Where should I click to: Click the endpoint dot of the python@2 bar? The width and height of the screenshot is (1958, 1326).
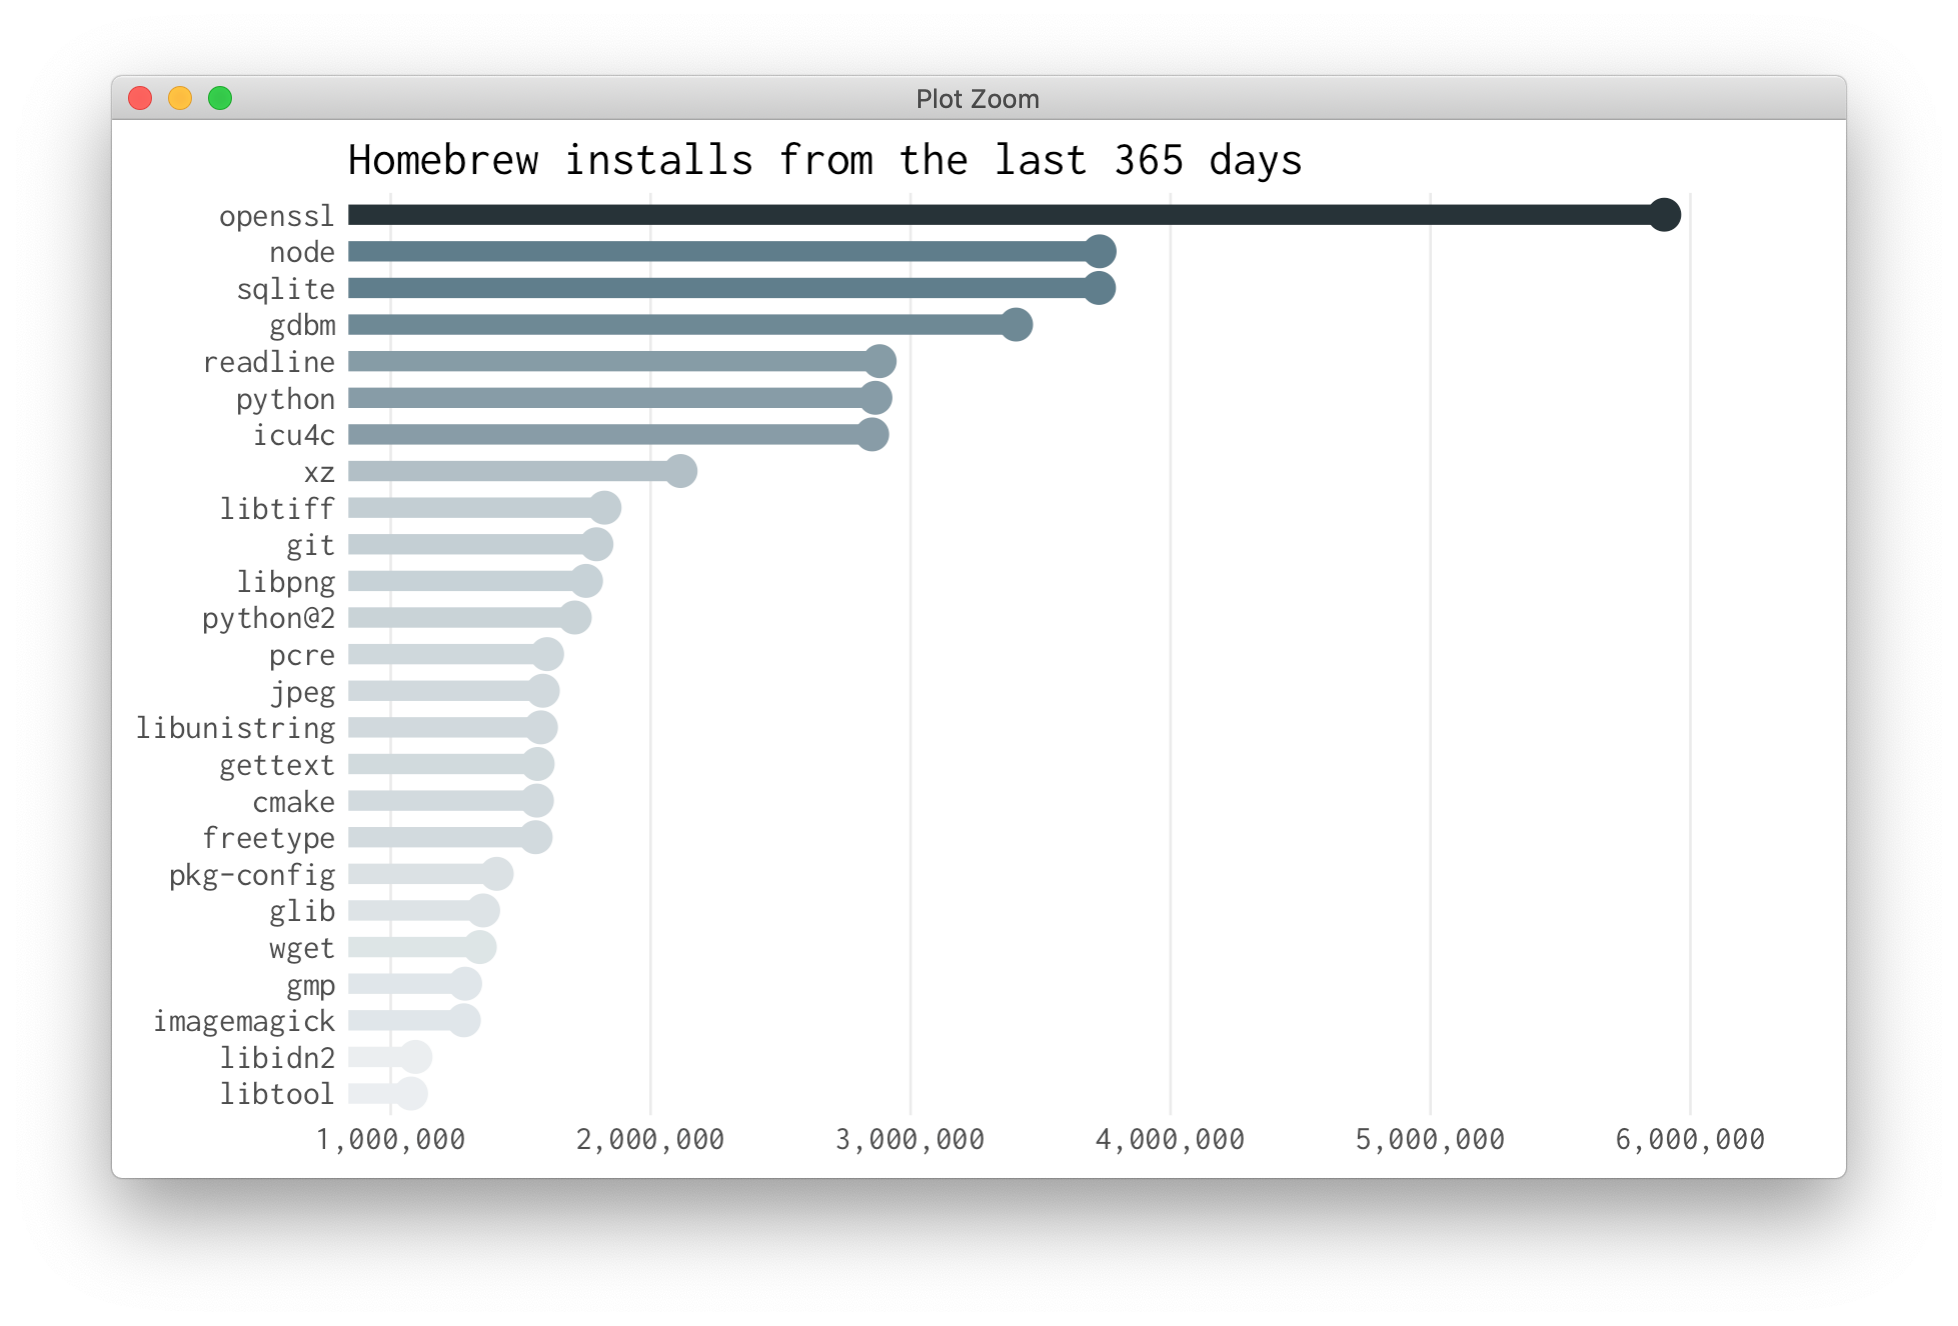[x=575, y=618]
